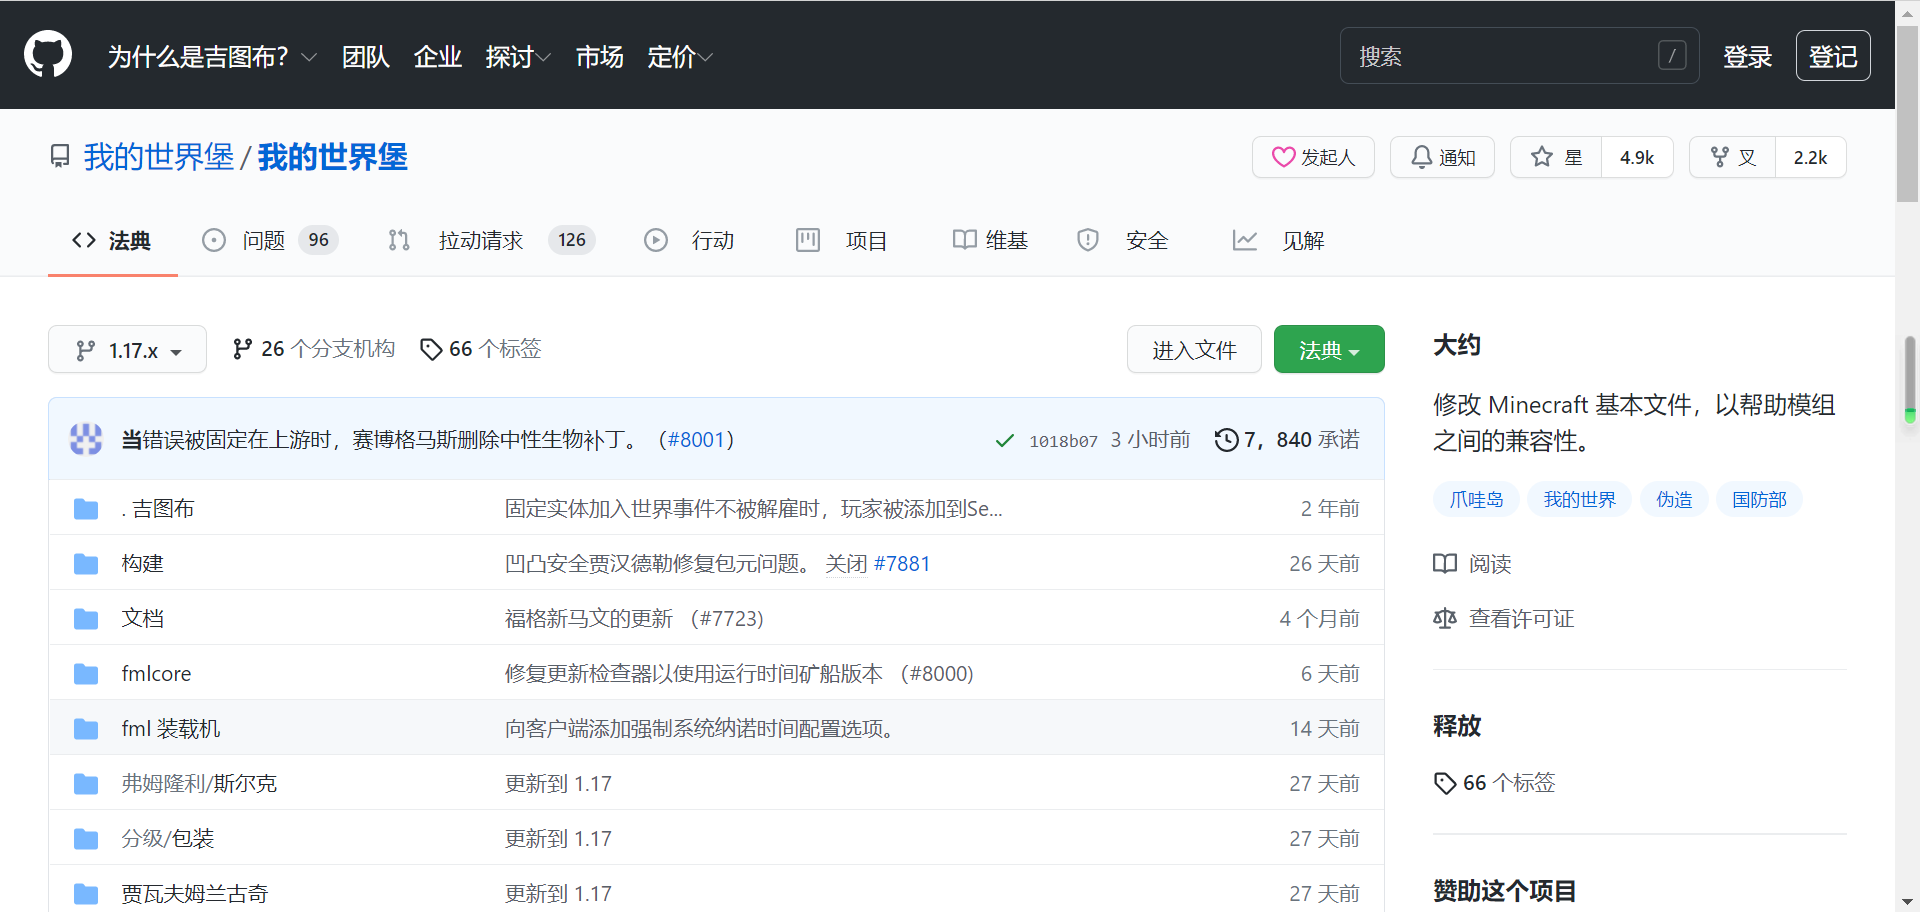Open the 企业 menu item
The height and width of the screenshot is (912, 1920).
pos(438,57)
